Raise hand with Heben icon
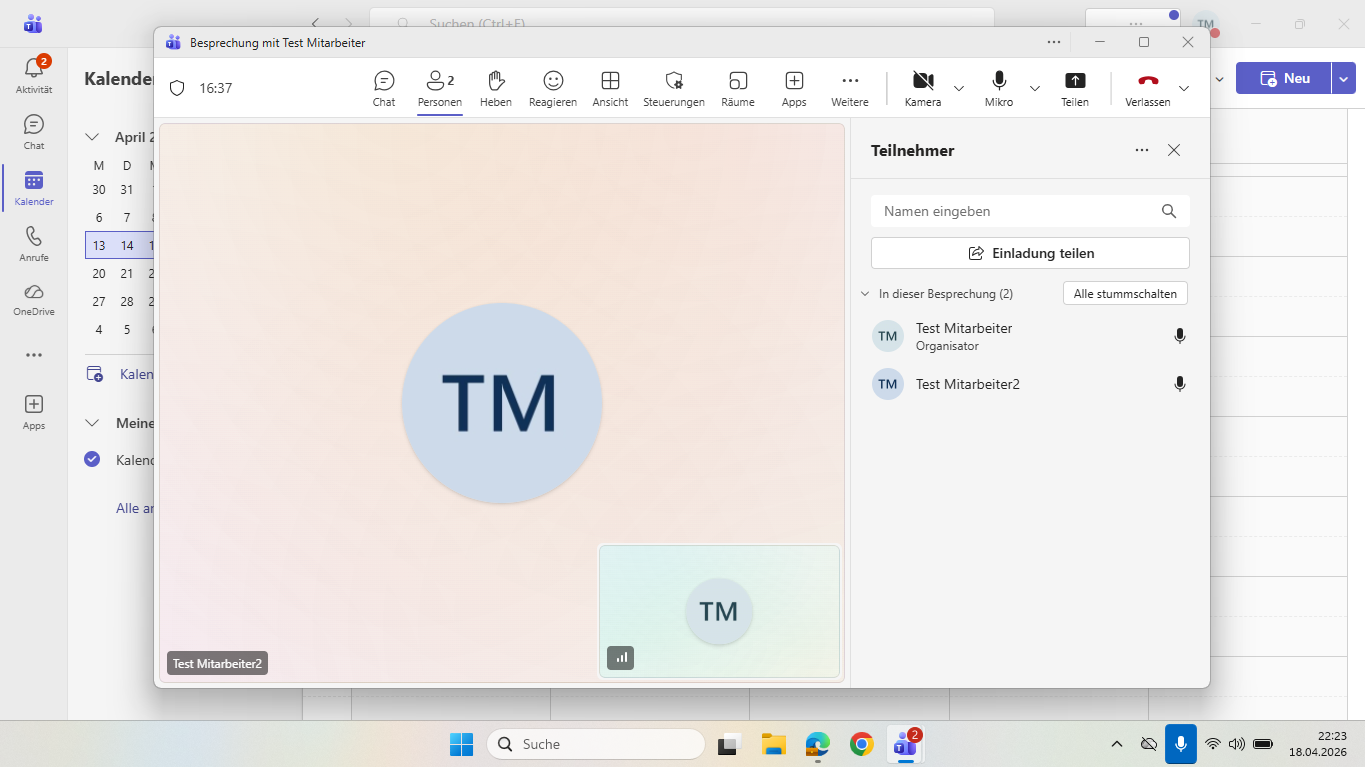 [495, 88]
